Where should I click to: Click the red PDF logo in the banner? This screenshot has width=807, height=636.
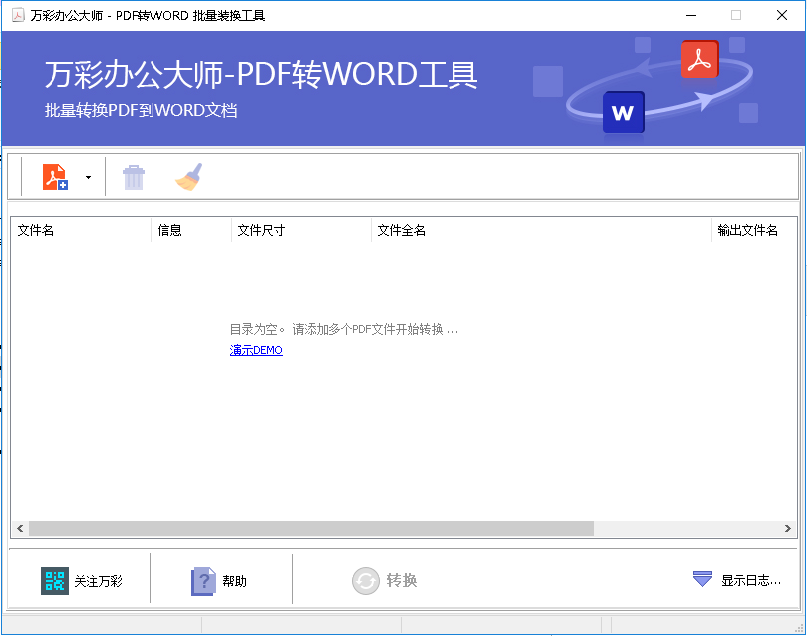(x=700, y=59)
